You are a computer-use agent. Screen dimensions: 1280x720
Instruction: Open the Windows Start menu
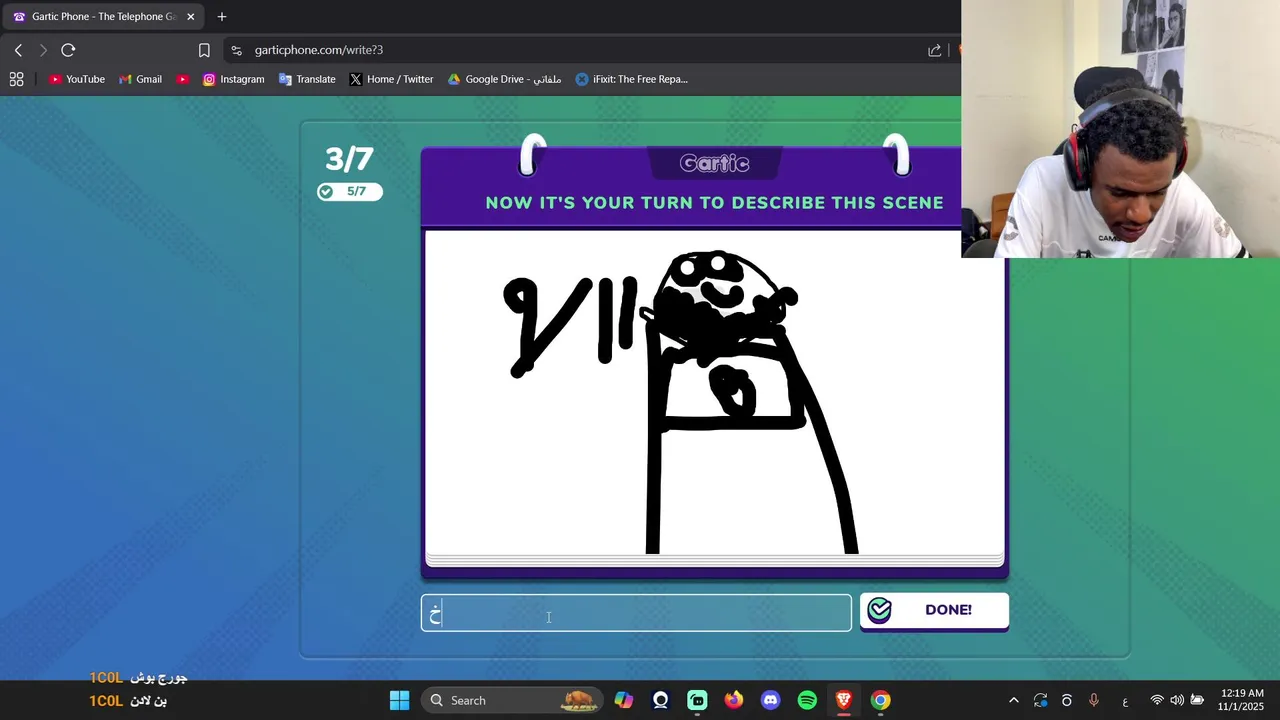click(399, 700)
